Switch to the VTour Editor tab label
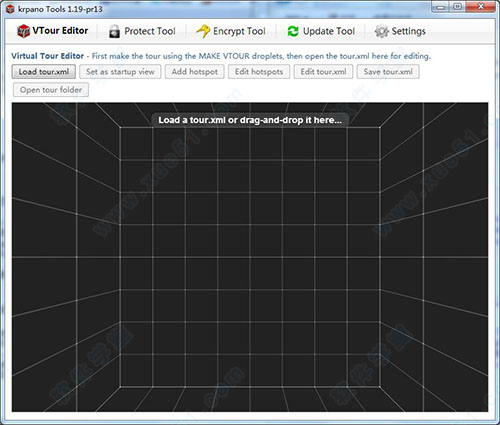Screen dimensions: 500x425 (60, 31)
